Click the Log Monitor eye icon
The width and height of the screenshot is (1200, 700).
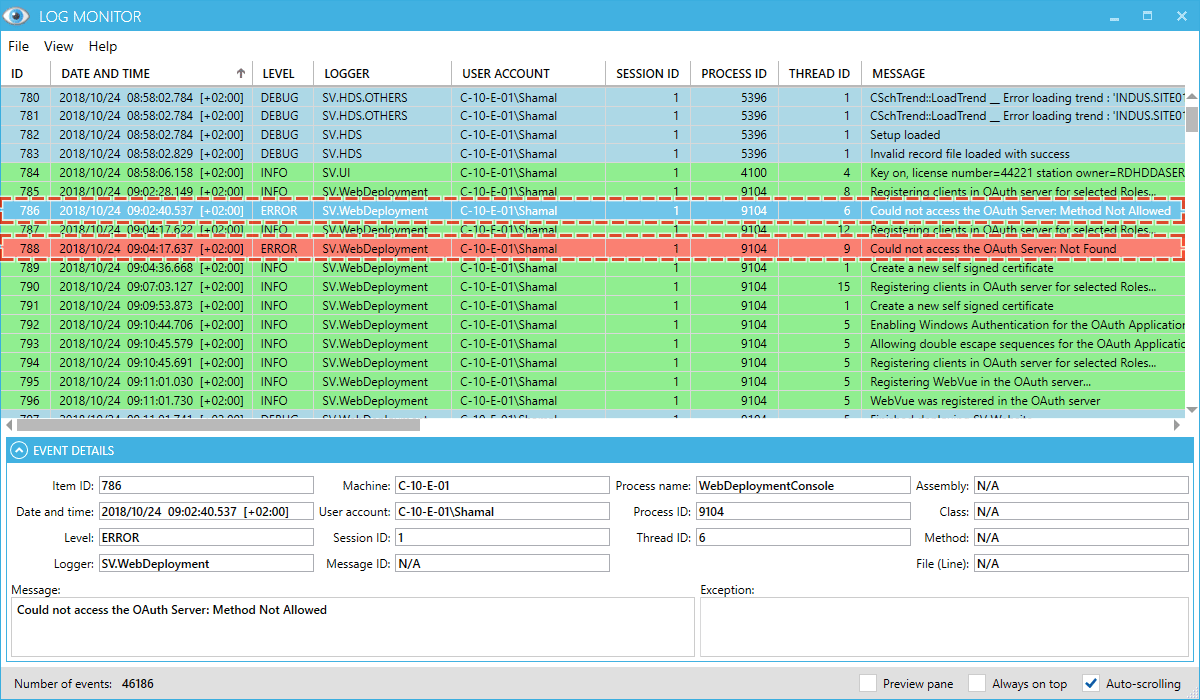click(x=17, y=16)
